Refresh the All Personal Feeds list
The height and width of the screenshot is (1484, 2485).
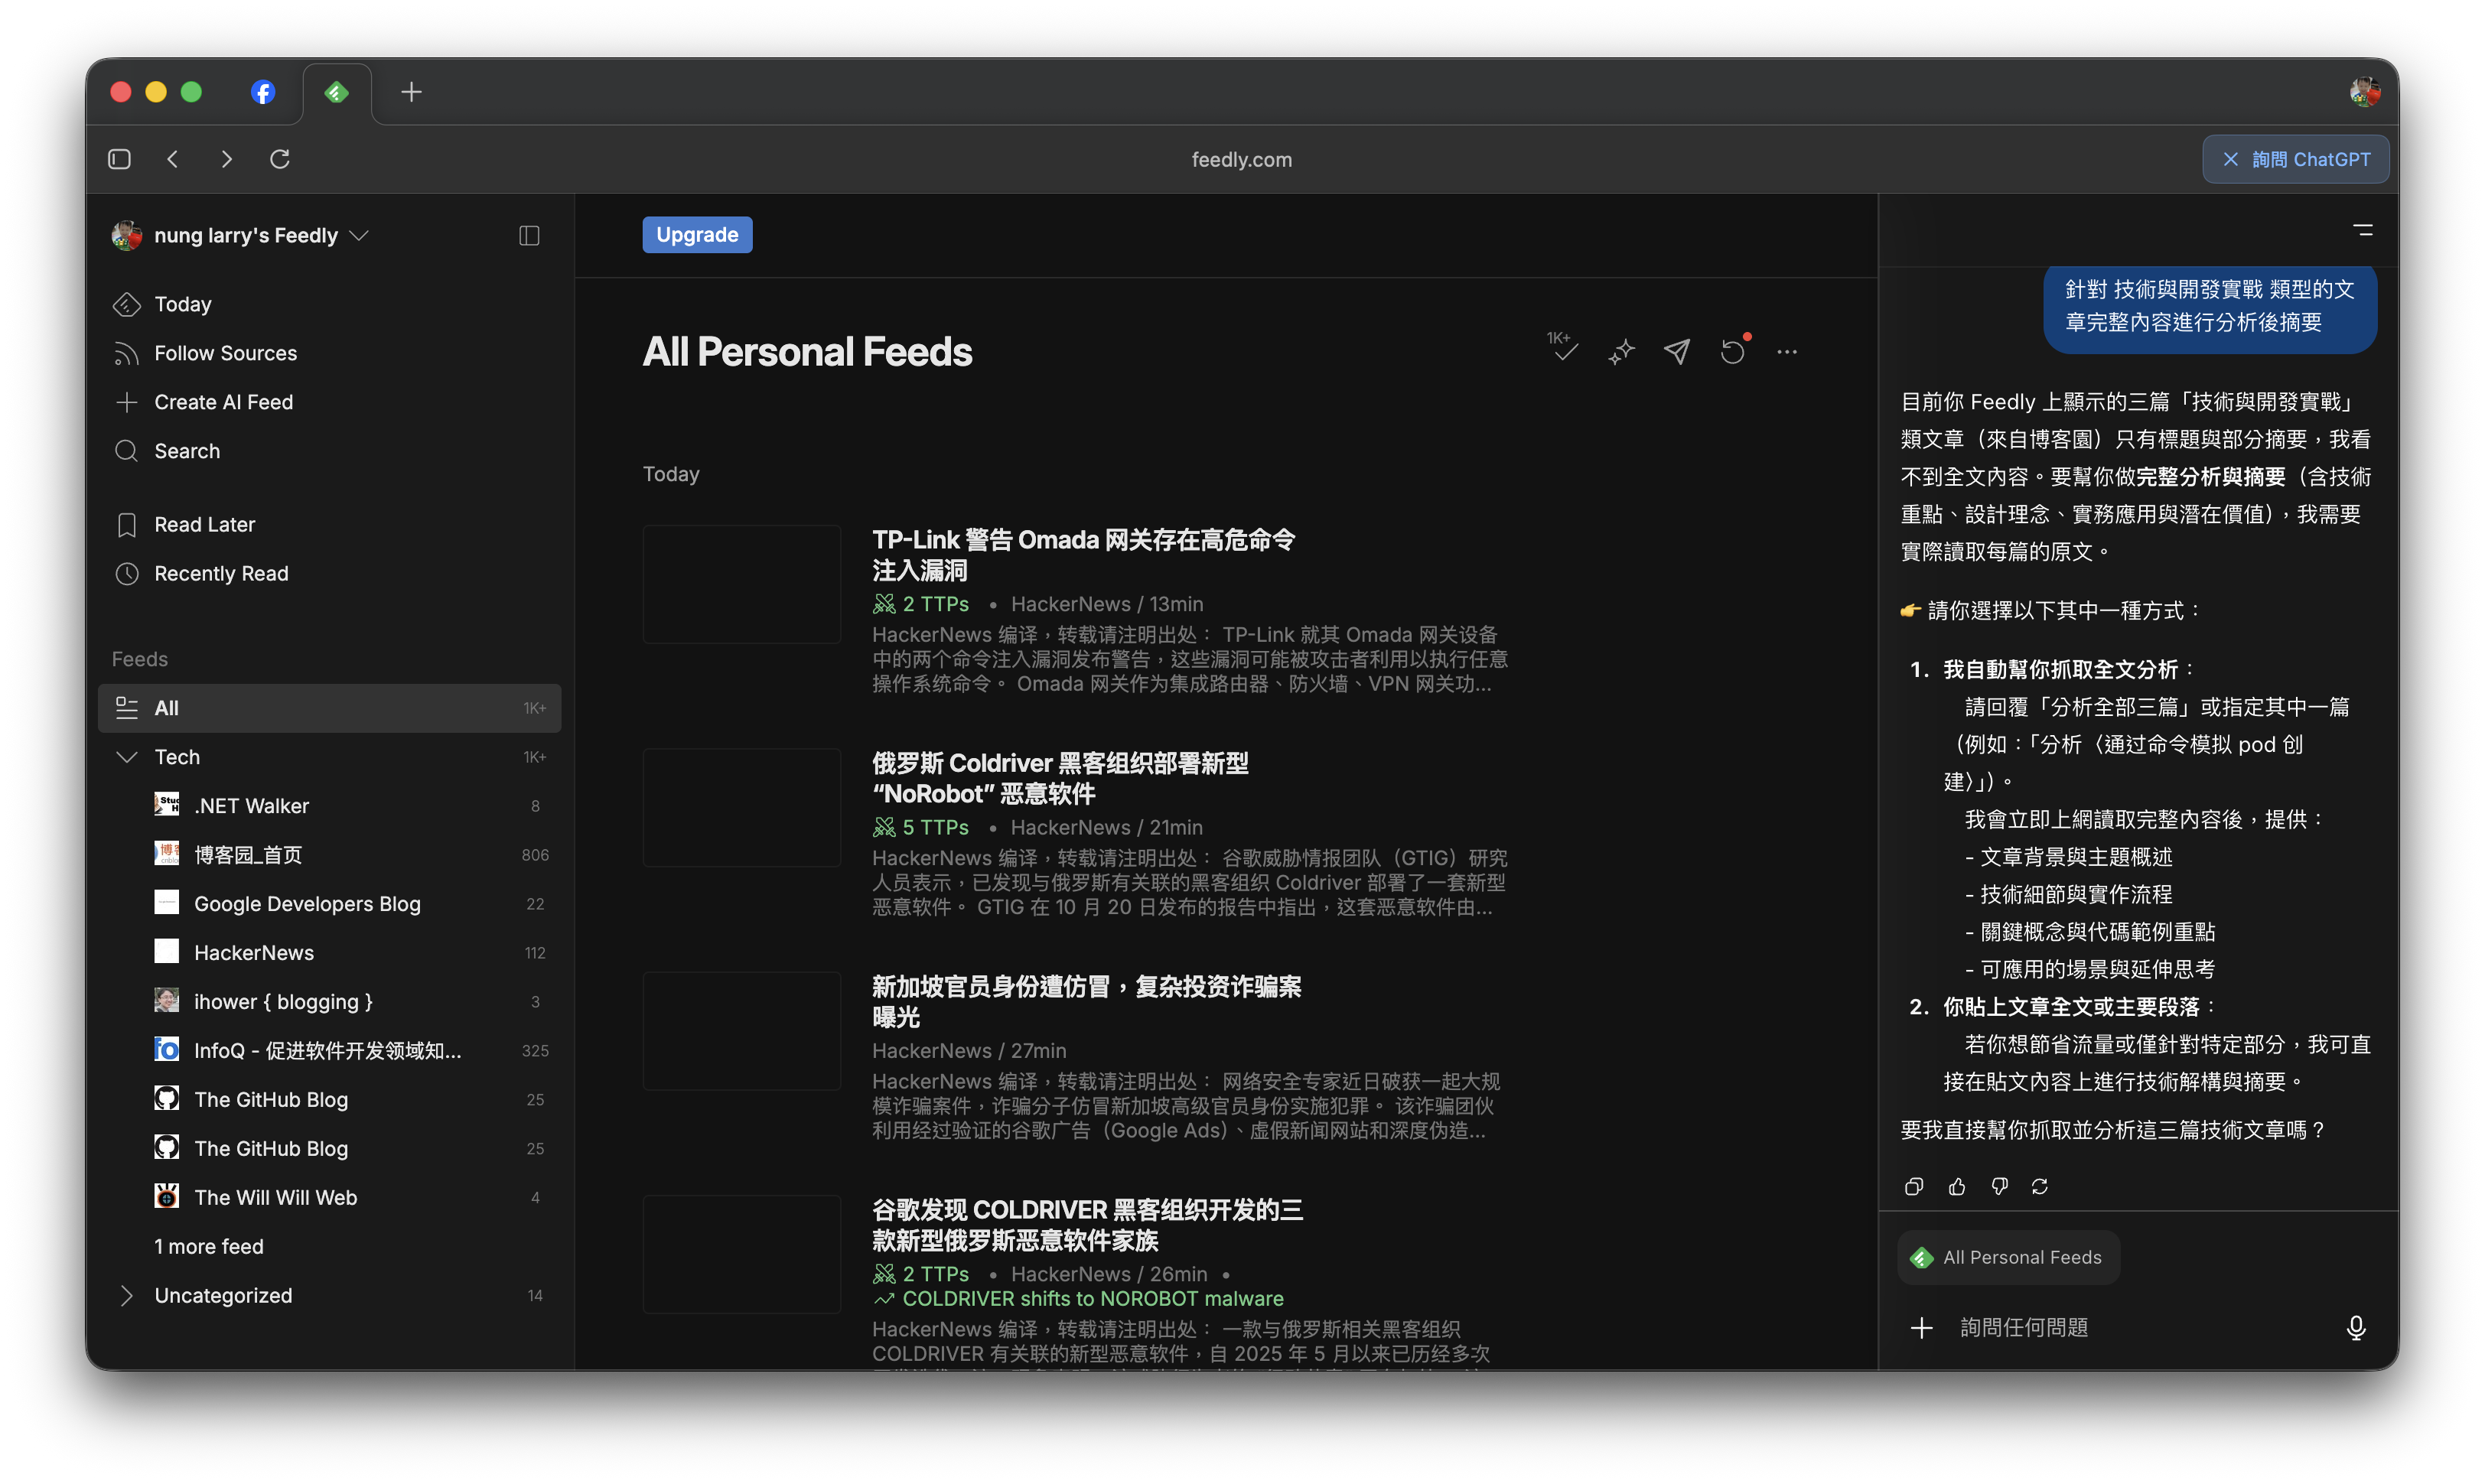click(x=1732, y=351)
